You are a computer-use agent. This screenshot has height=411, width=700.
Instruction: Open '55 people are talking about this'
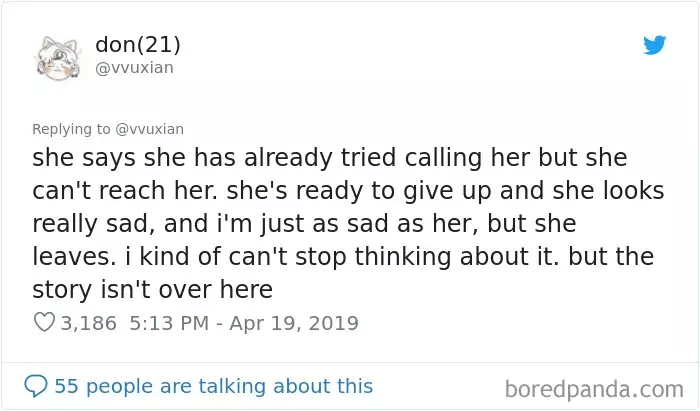pyautogui.click(x=213, y=385)
